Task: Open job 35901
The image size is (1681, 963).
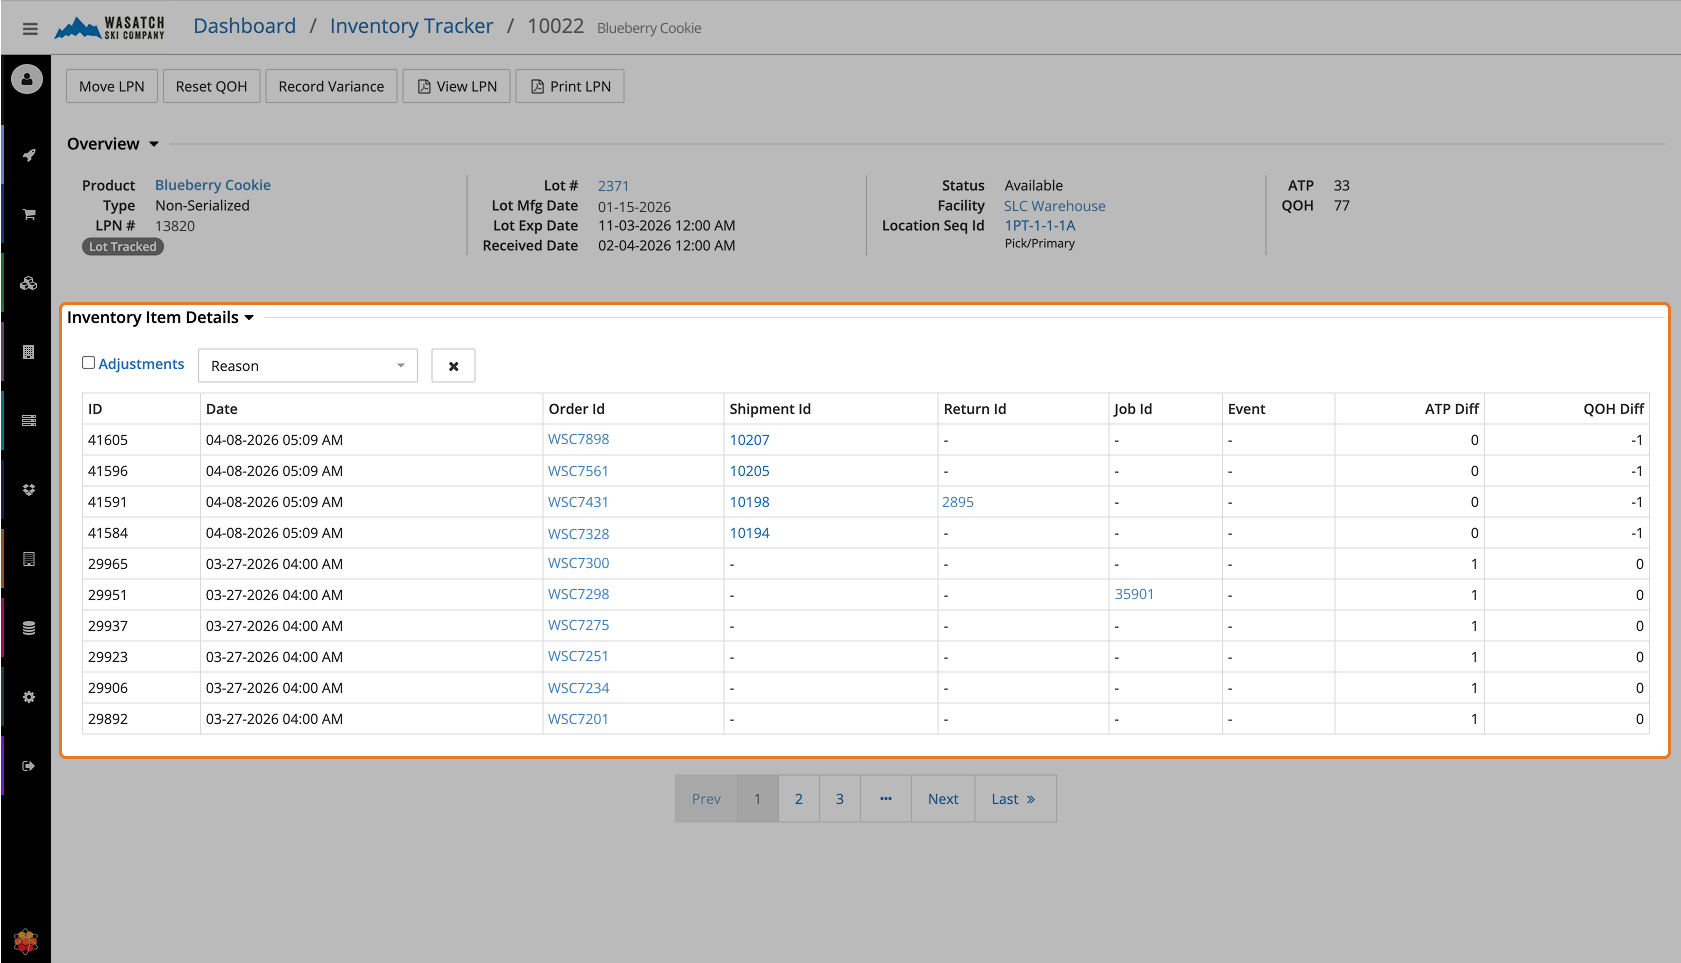Action: click(1135, 594)
